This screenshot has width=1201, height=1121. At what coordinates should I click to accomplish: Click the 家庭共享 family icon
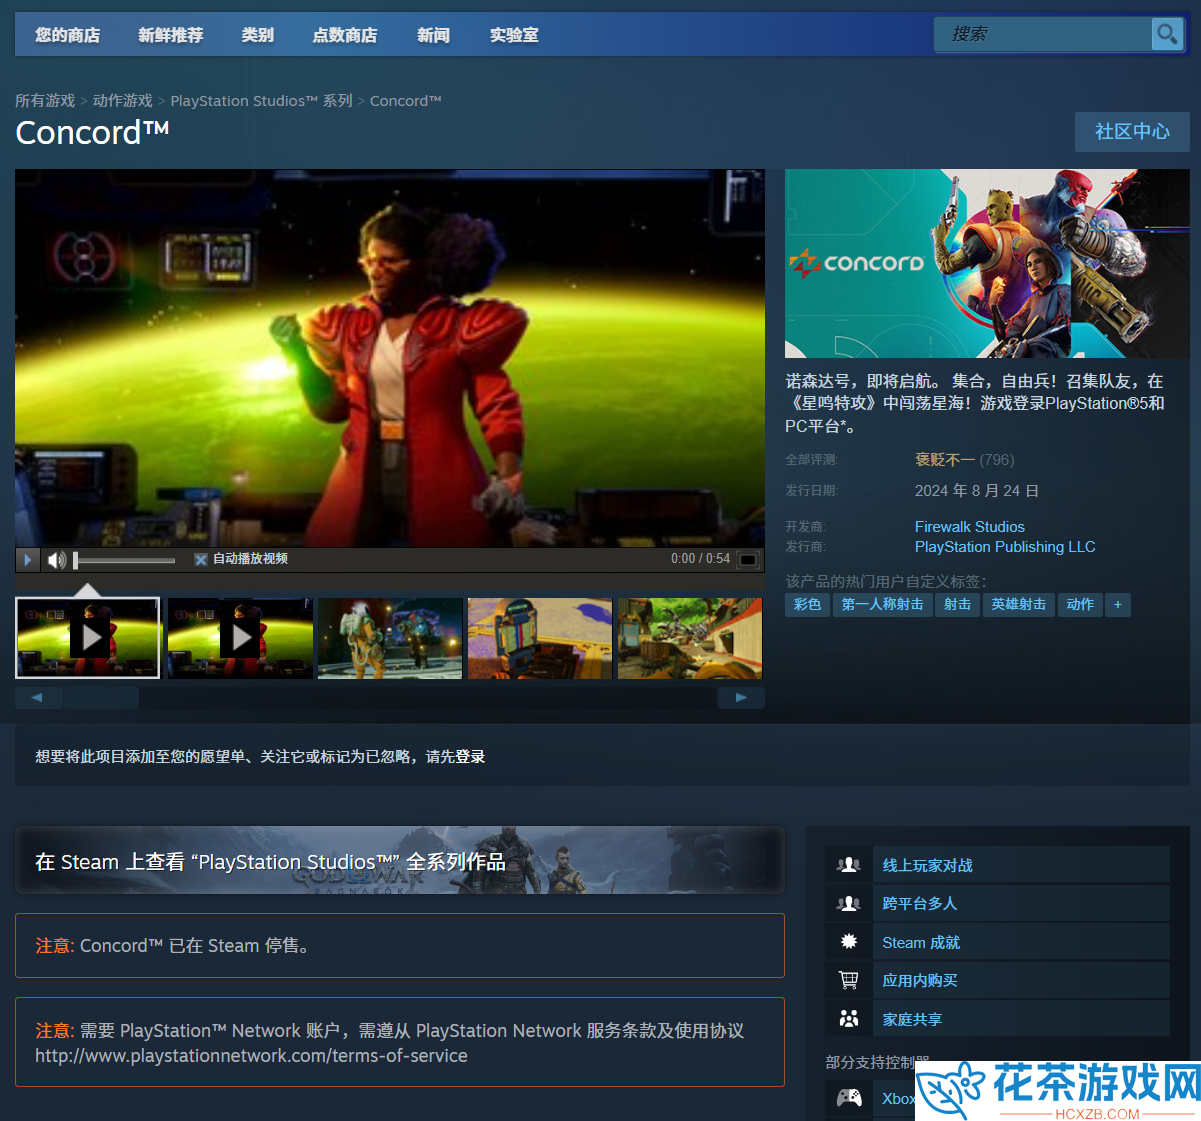click(x=849, y=1019)
